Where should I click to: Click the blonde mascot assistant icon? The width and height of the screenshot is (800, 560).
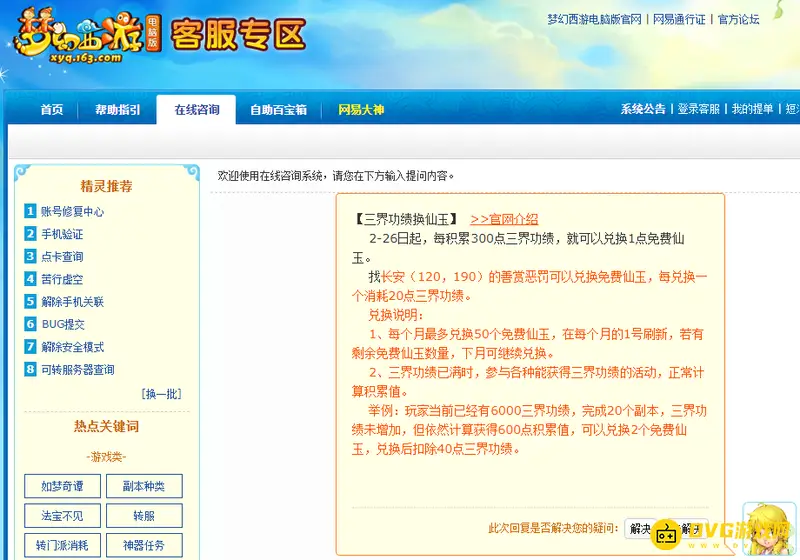(x=769, y=529)
